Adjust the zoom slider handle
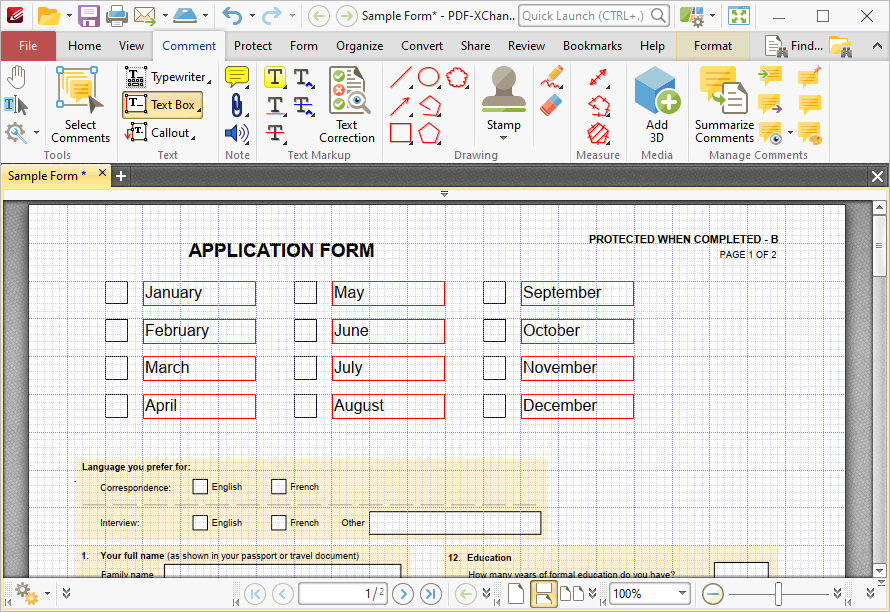Image resolution: width=890 pixels, height=612 pixels. click(778, 594)
